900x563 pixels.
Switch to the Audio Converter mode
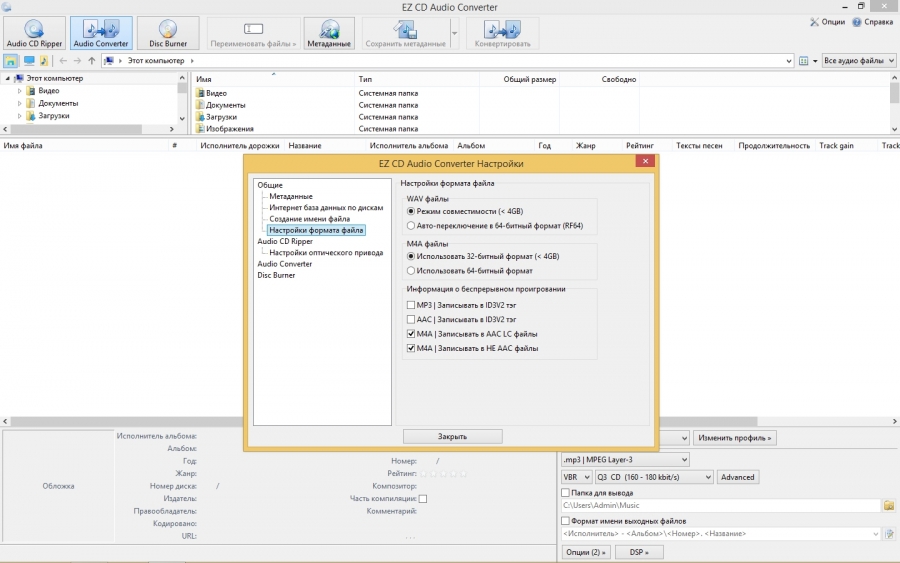(x=100, y=33)
